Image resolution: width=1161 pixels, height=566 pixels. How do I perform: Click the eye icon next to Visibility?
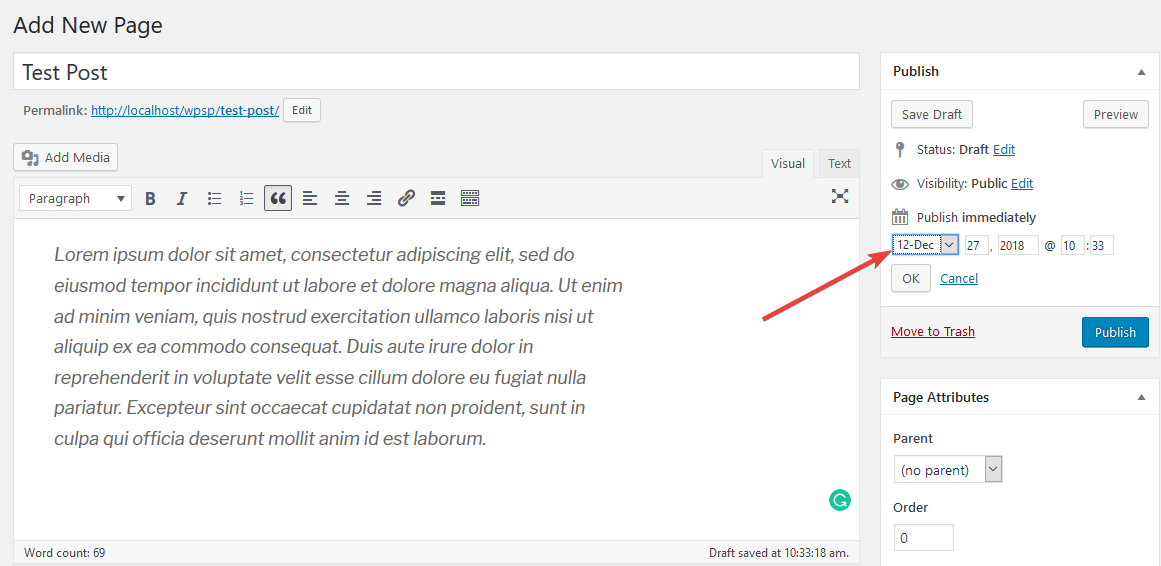pos(900,184)
